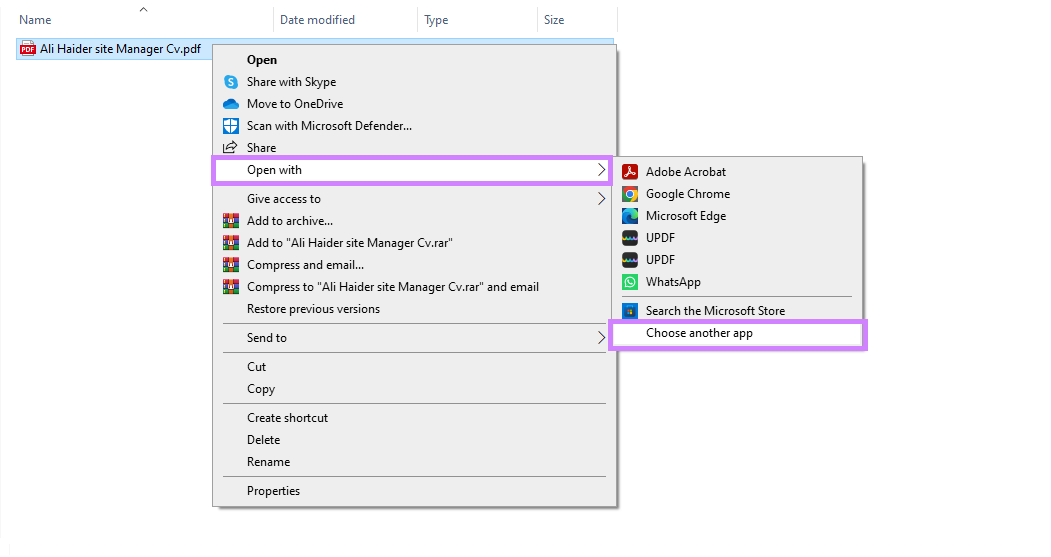The width and height of the screenshot is (1051, 557).
Task: Click the Adobe Acrobat icon in submenu
Action: tap(630, 172)
